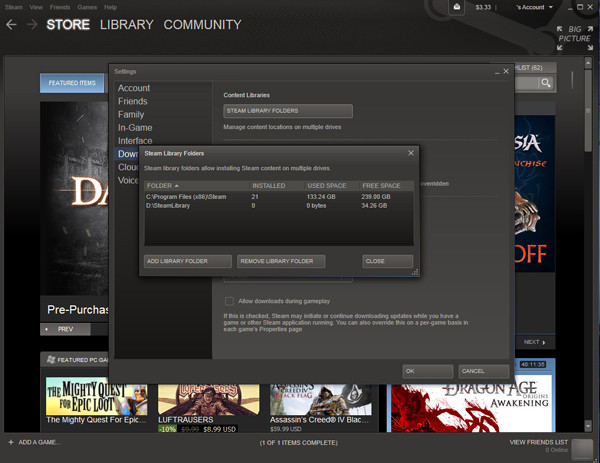
Task: Switch to the LIBRARY tab
Action: pos(125,24)
